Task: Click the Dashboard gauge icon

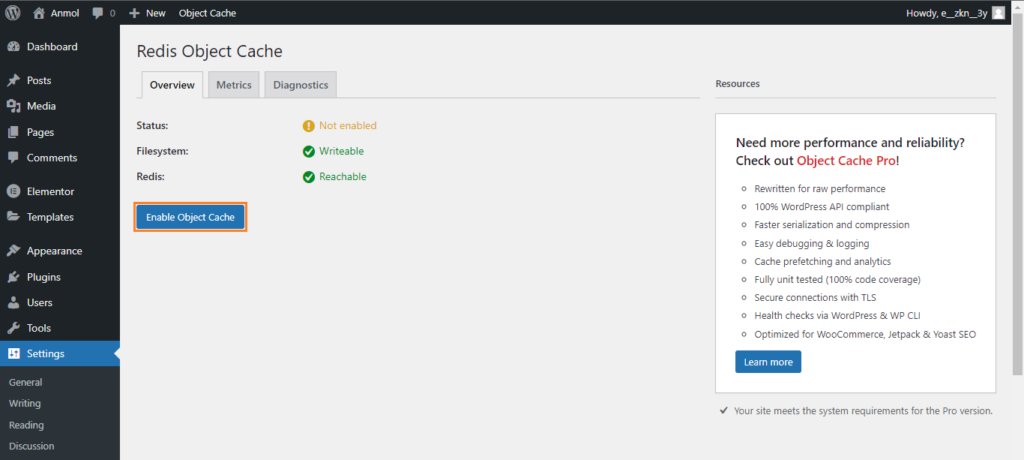Action: [x=13, y=47]
